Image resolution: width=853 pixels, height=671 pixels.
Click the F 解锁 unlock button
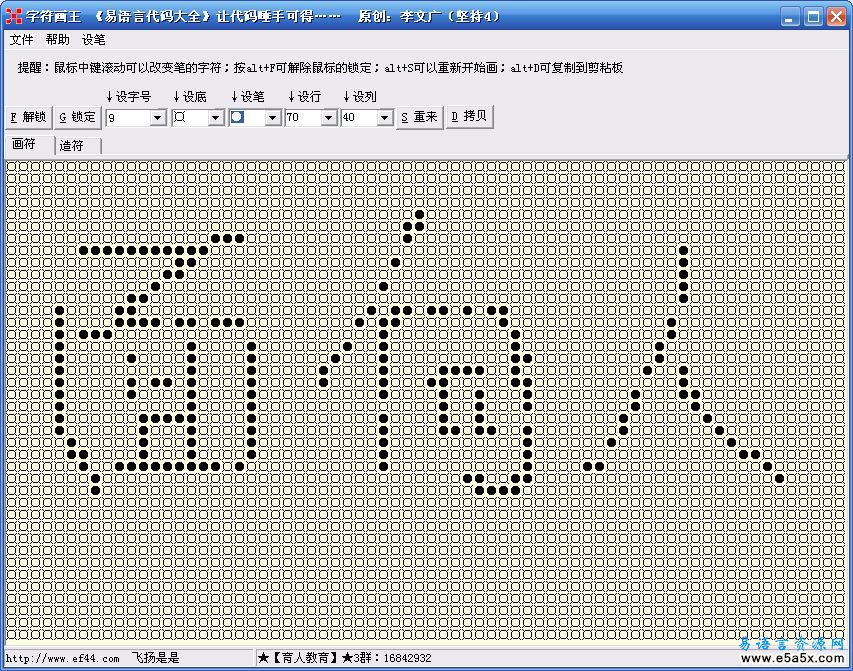28,117
